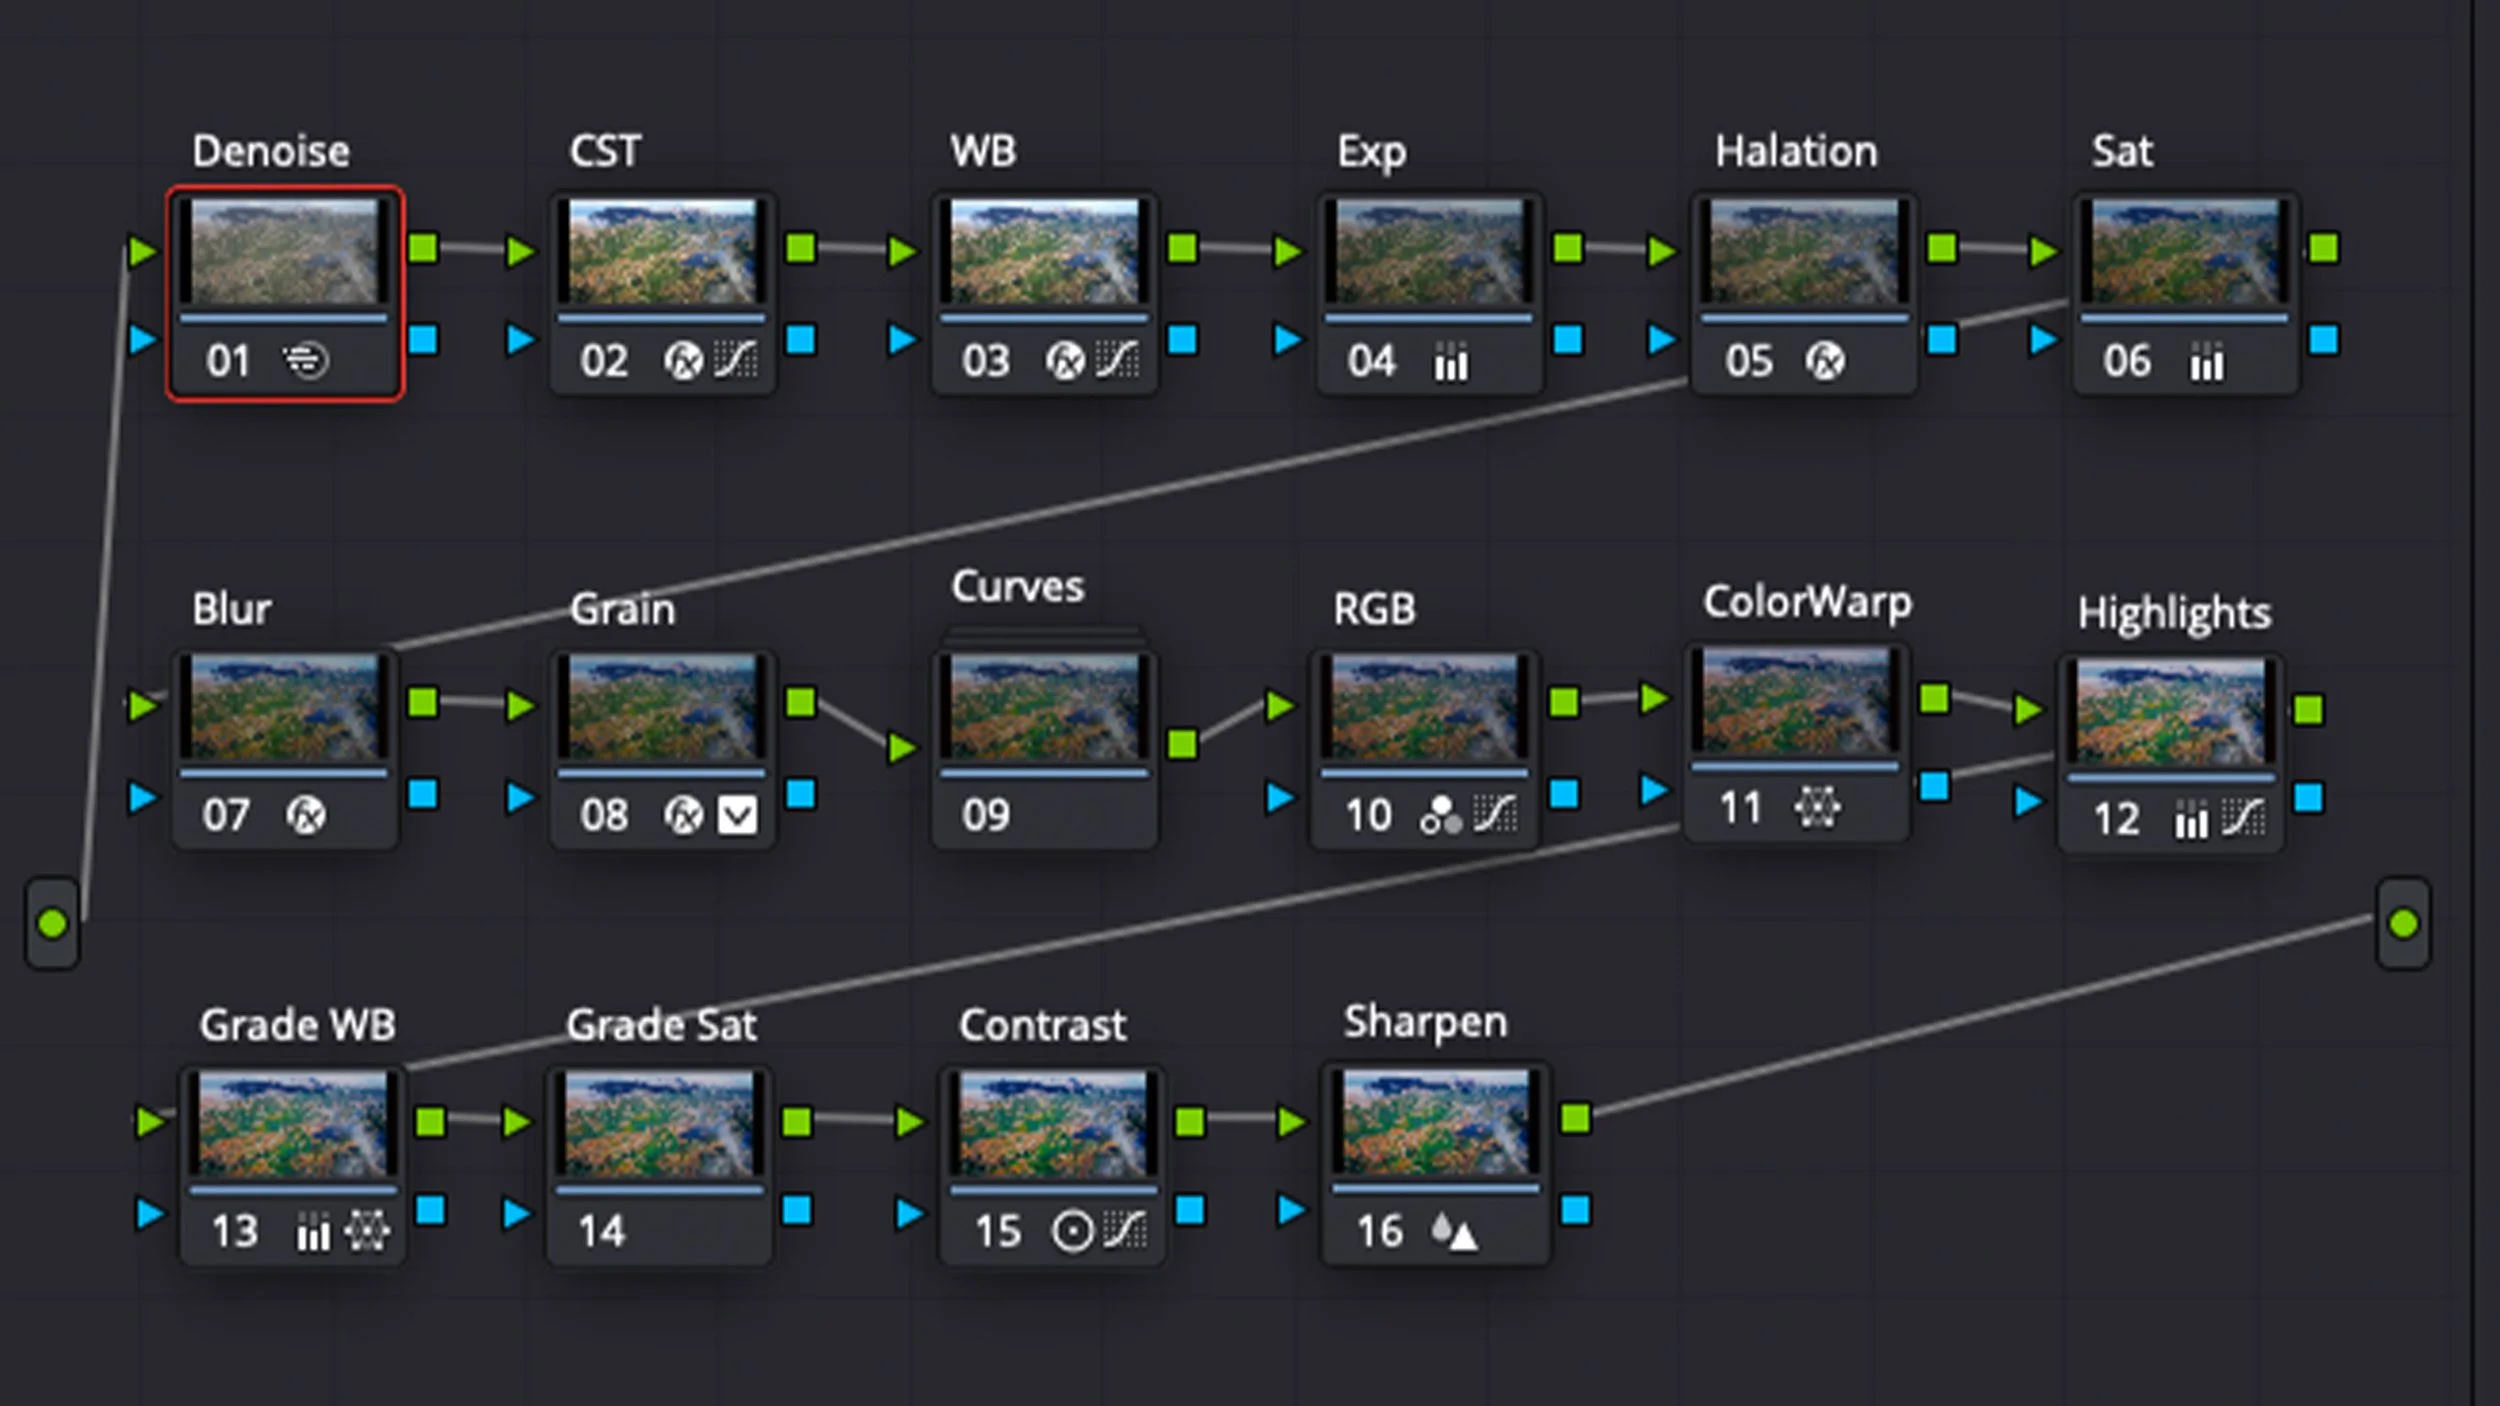This screenshot has height=1406, width=2500.
Task: Click the green RGB output square of Sharpen node
Action: pos(1576,1119)
